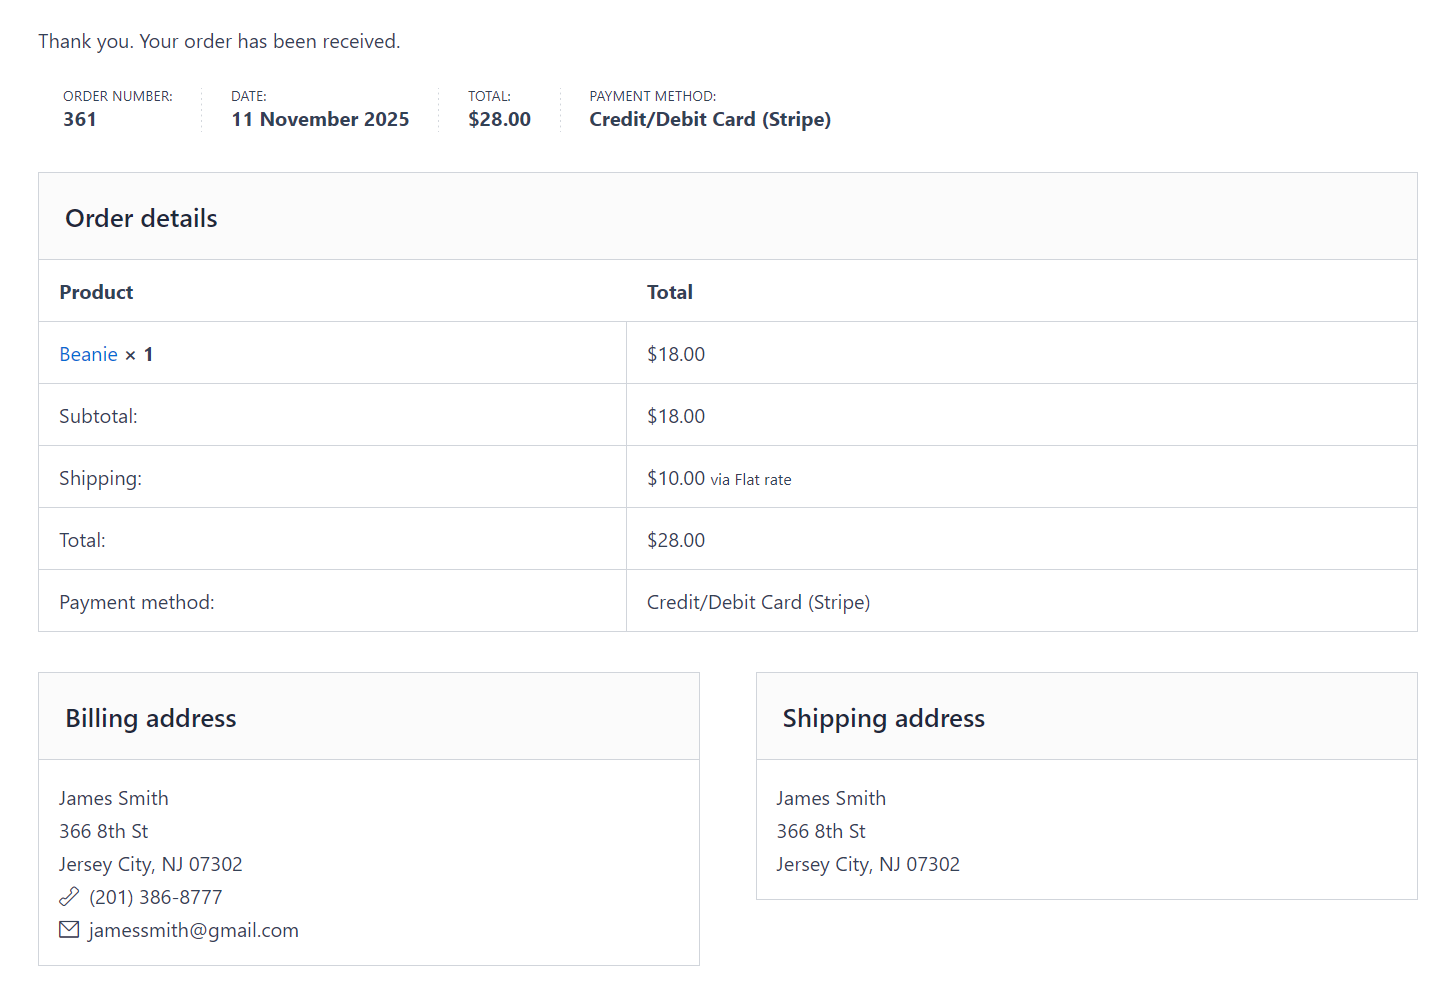Click the jamessmith@gmail.com email address
The image size is (1455, 1001).
[194, 930]
